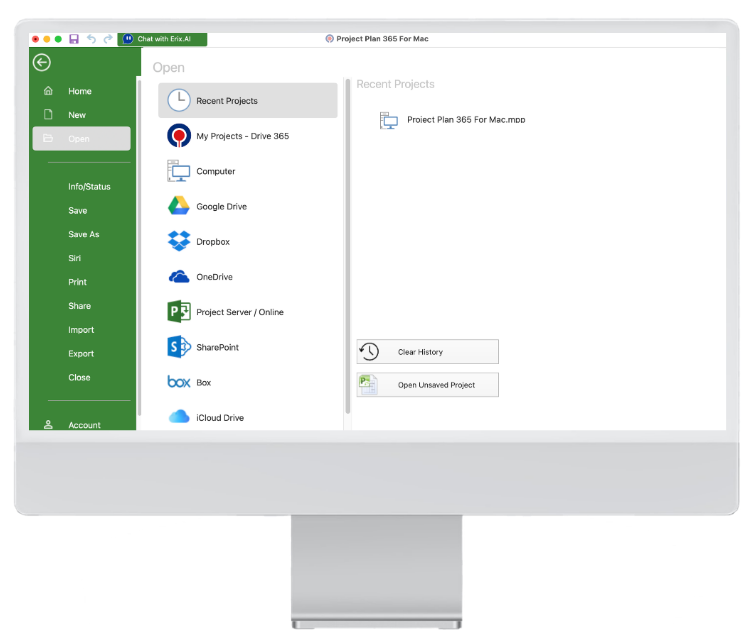
Task: Open the Print option
Action: [x=77, y=282]
